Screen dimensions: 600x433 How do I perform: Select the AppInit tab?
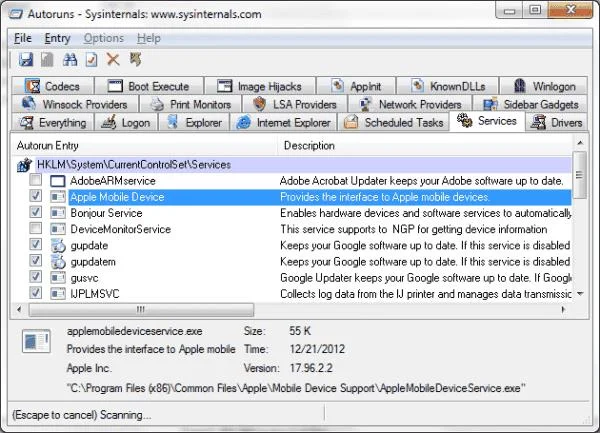[356, 86]
